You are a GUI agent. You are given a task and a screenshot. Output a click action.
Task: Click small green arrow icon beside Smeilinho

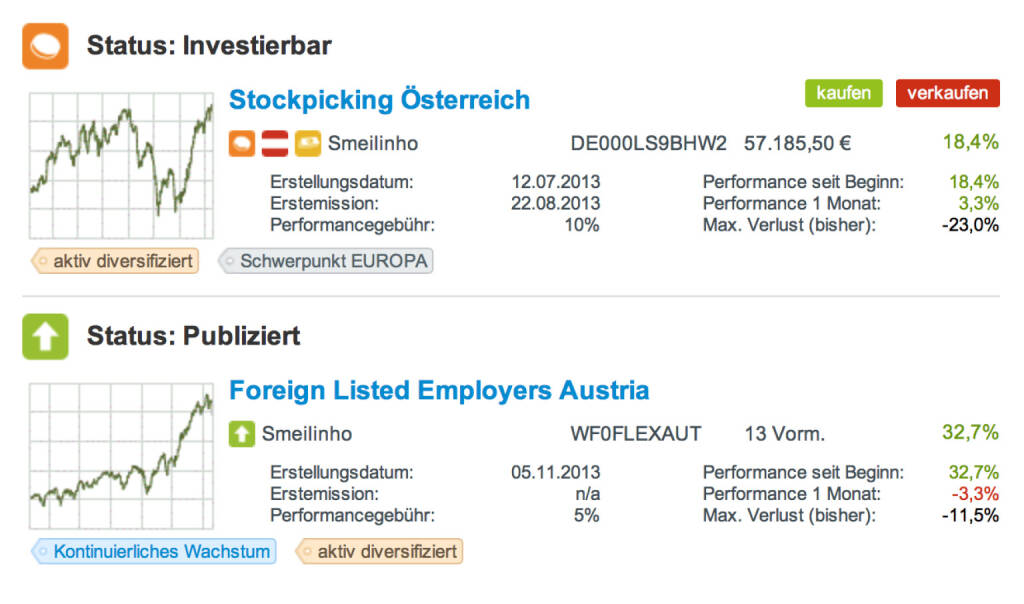click(x=242, y=434)
